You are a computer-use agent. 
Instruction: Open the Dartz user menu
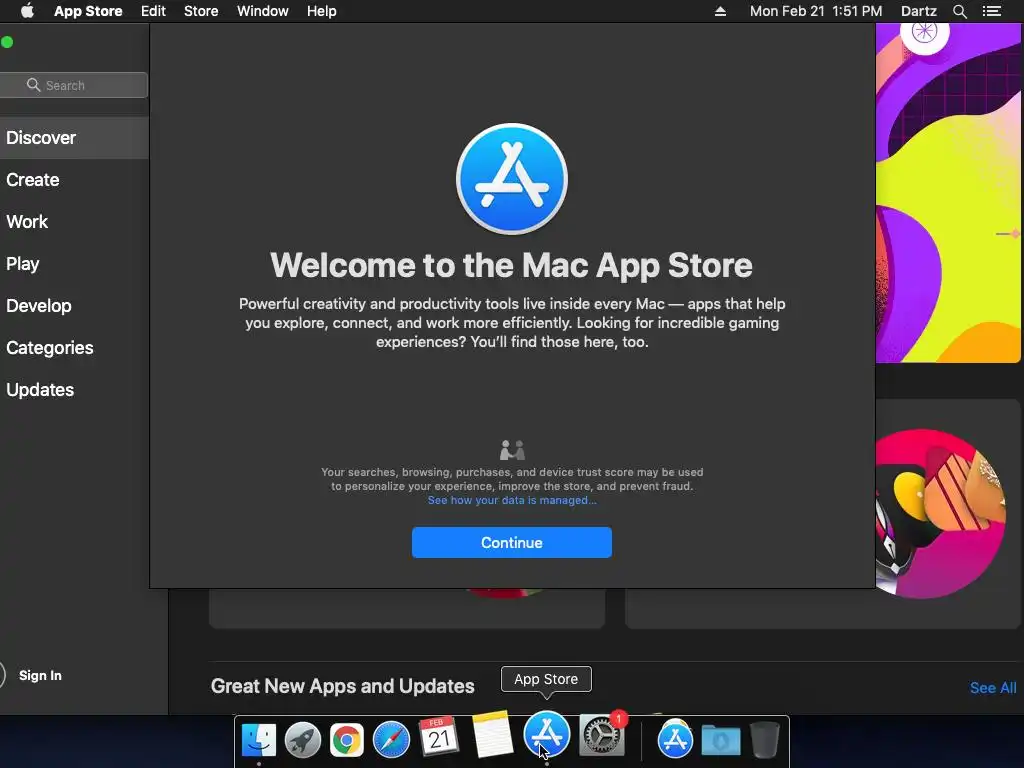click(x=919, y=11)
